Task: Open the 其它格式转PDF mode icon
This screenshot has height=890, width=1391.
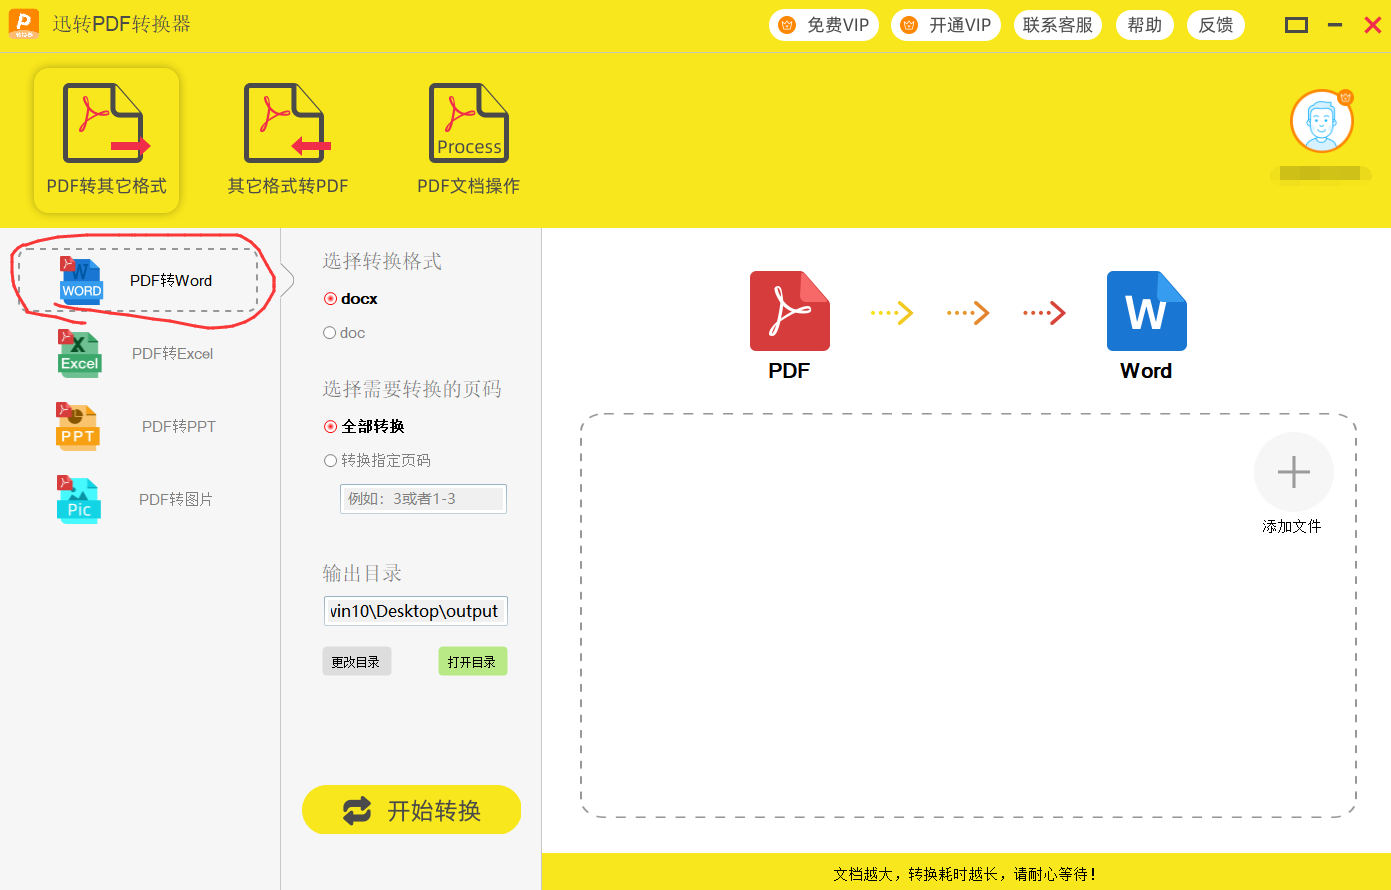Action: (x=287, y=124)
